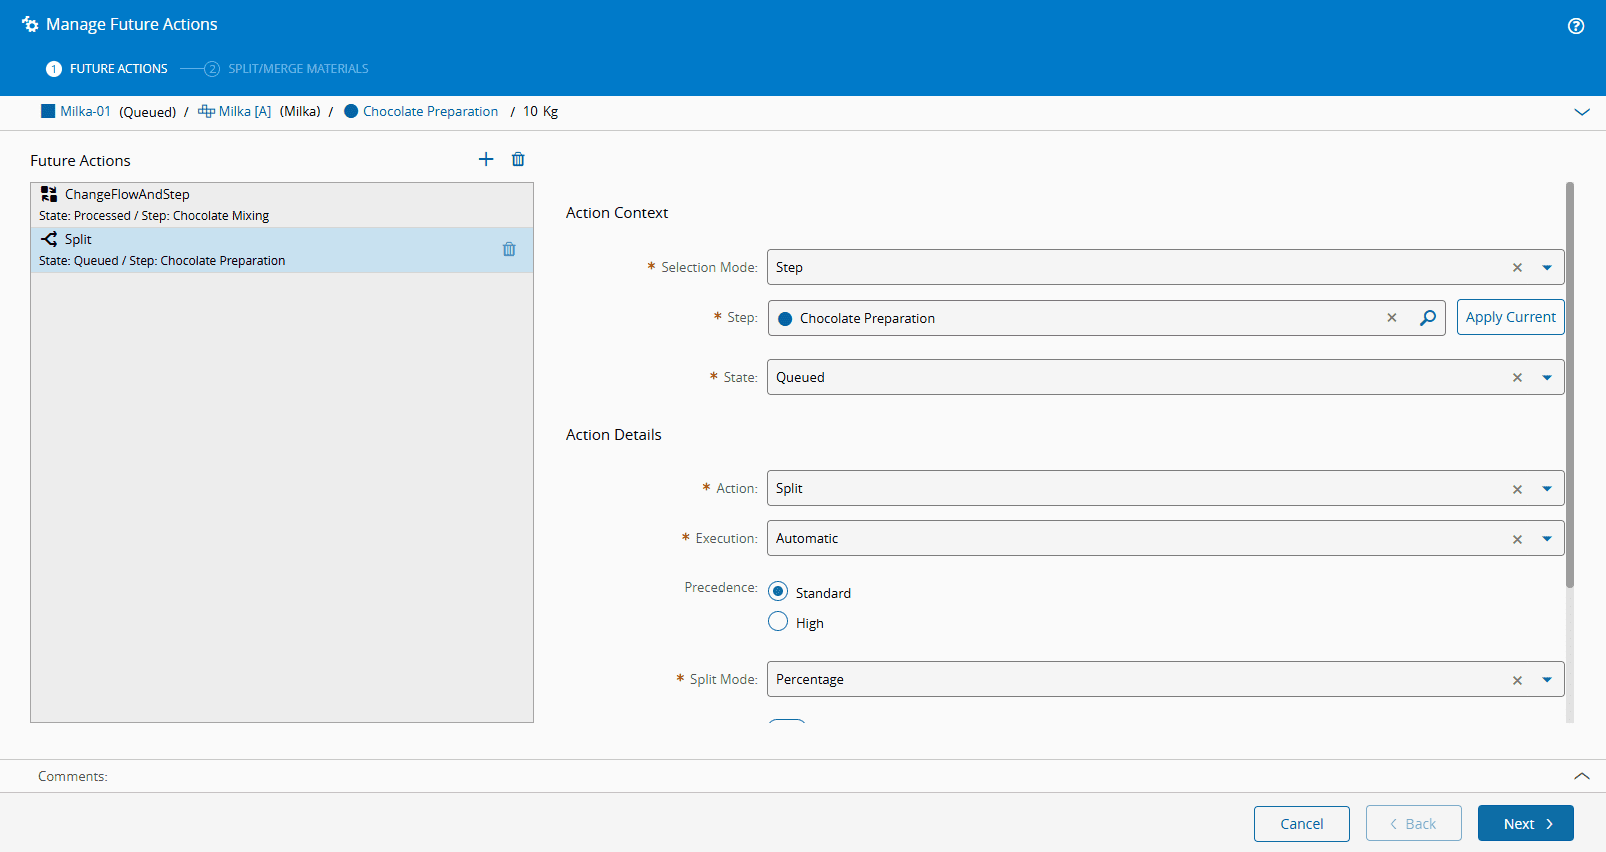Delete the Split action via row trash icon
The height and width of the screenshot is (852, 1606).
tap(509, 249)
